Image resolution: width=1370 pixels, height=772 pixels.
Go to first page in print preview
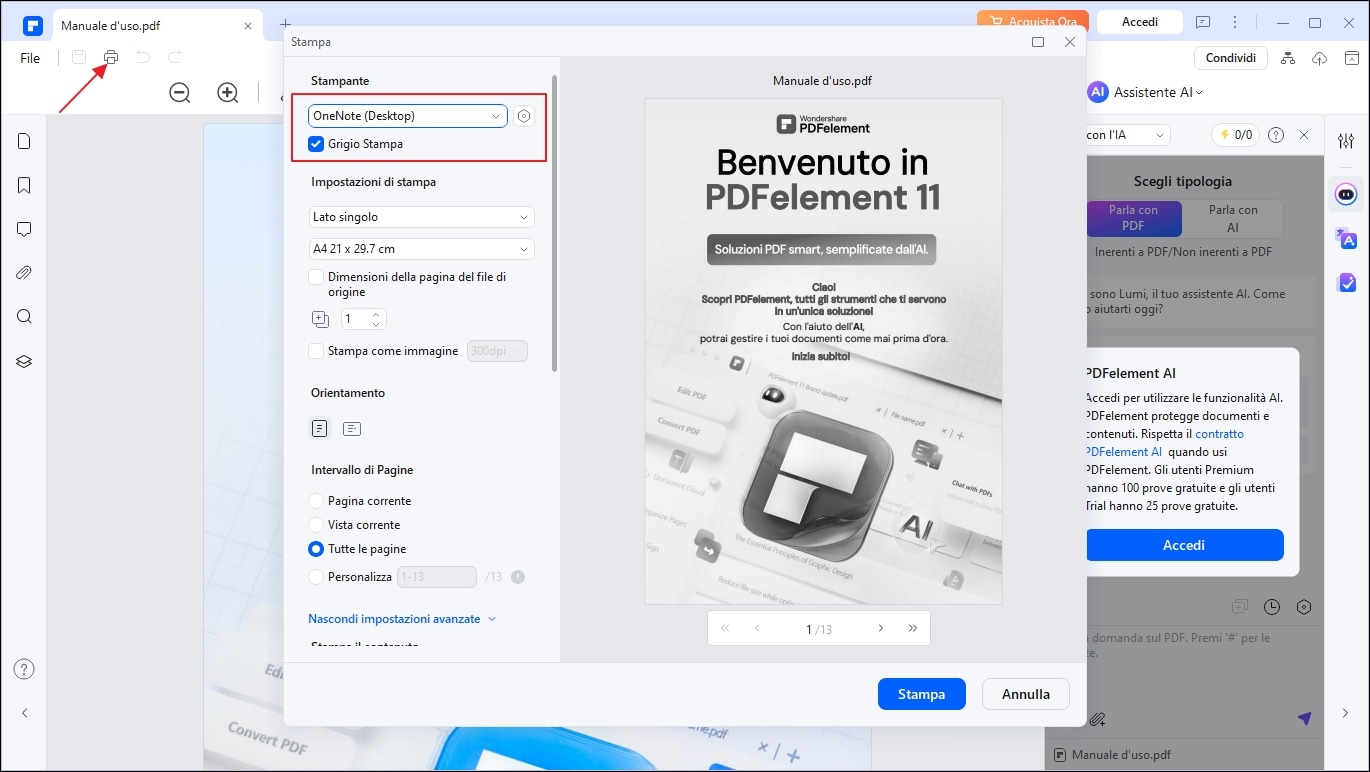tap(725, 629)
